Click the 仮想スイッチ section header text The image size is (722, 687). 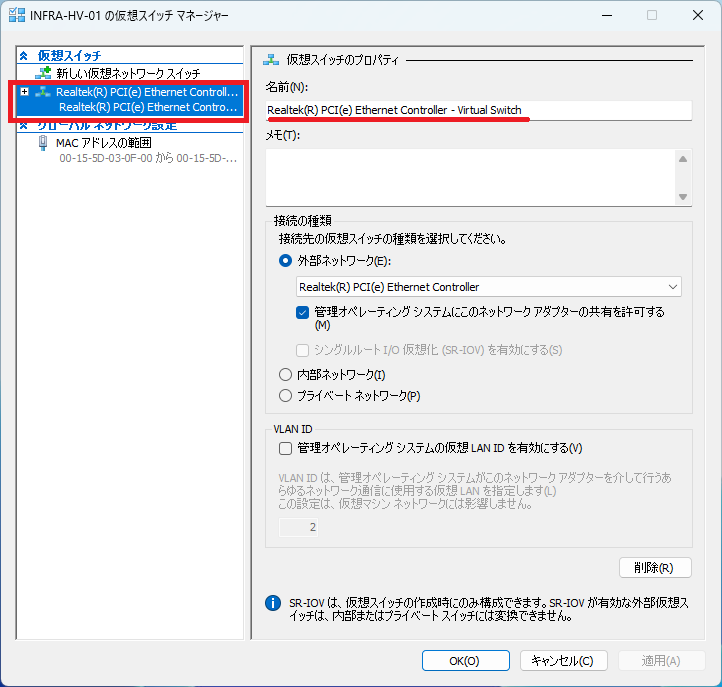(69, 56)
